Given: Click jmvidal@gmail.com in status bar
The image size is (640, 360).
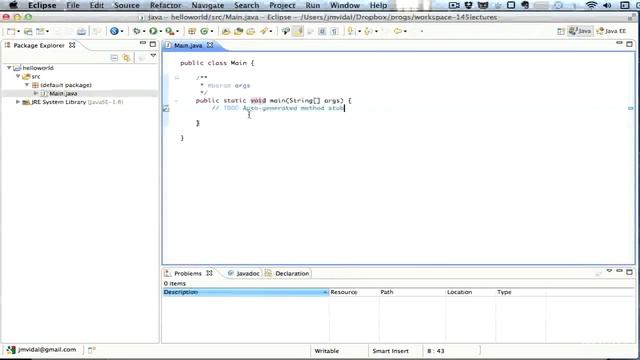Looking at the screenshot, I should (47, 349).
